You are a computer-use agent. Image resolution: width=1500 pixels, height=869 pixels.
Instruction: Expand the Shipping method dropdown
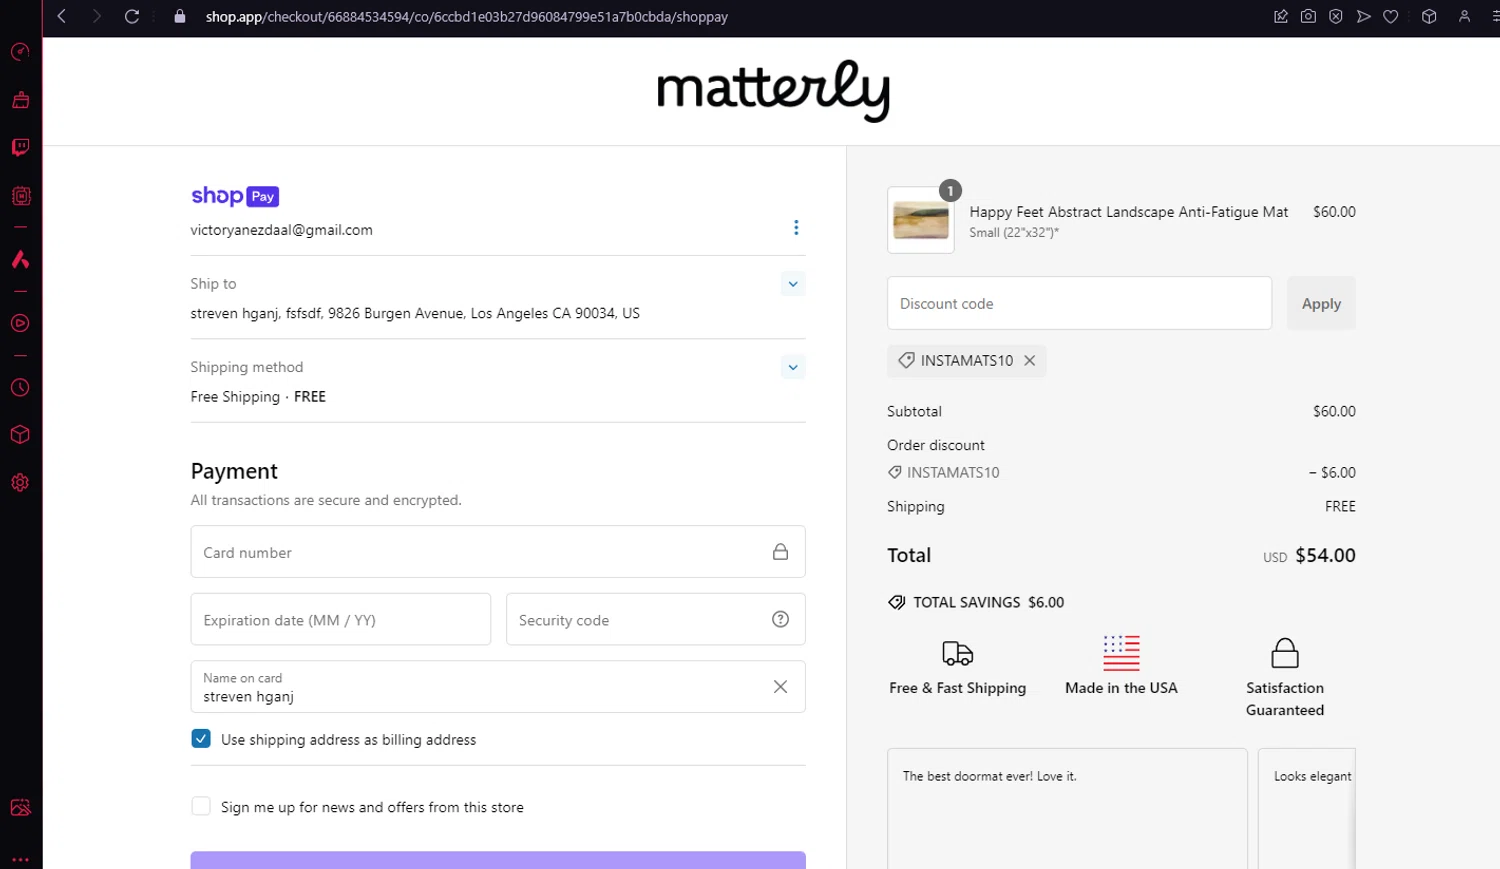coord(793,367)
